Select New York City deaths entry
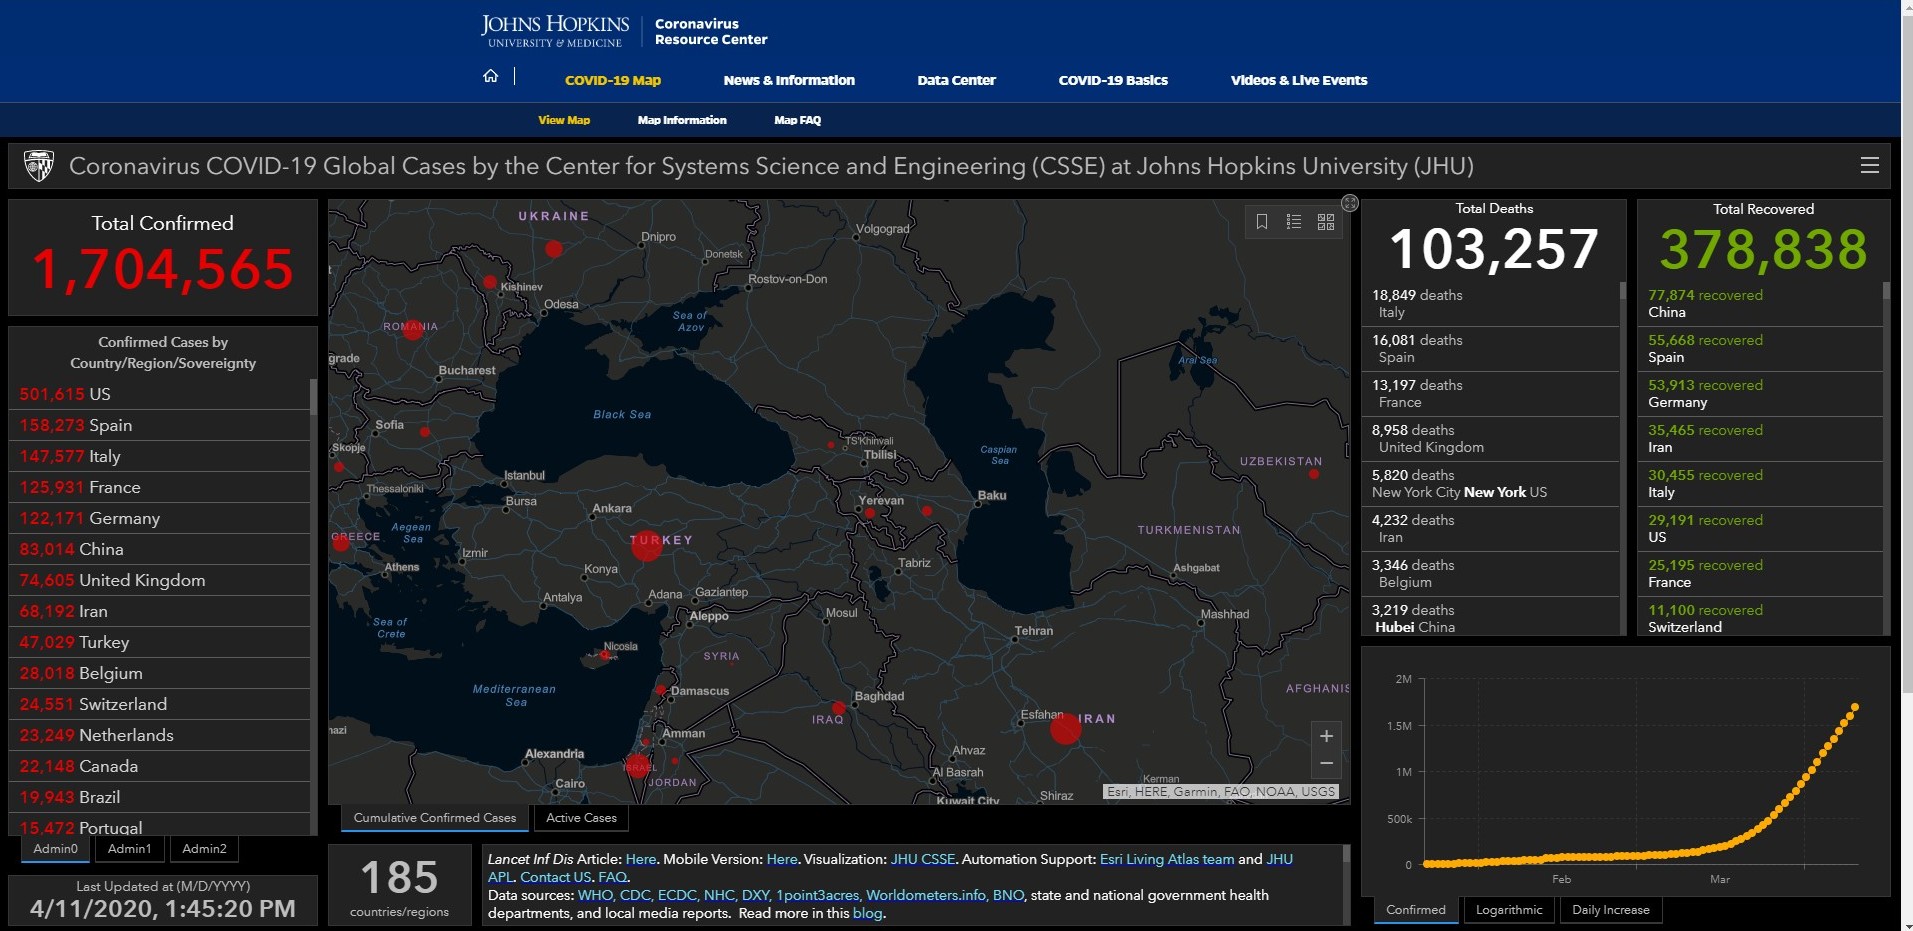Screen dimensions: 1913x931 click(x=1490, y=483)
